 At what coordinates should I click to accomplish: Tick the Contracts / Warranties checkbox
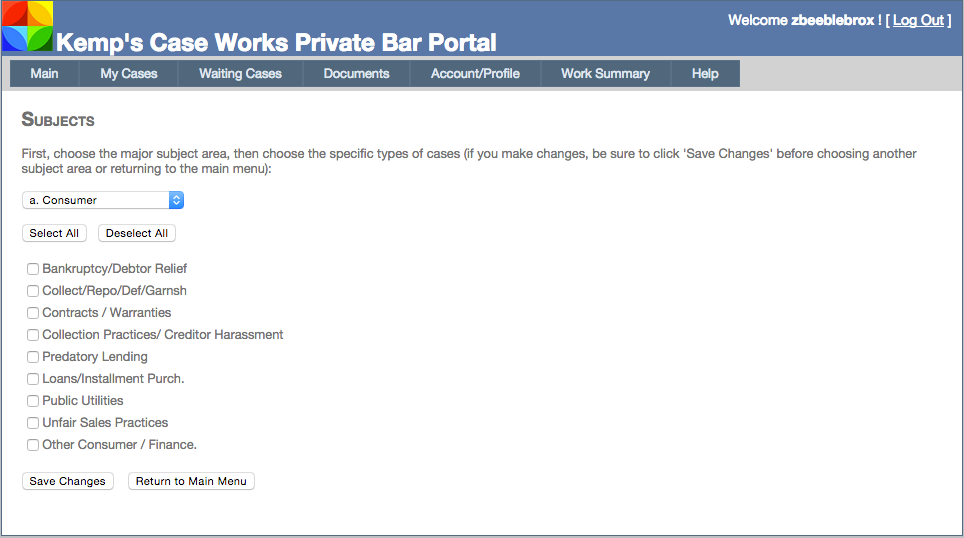coord(33,313)
